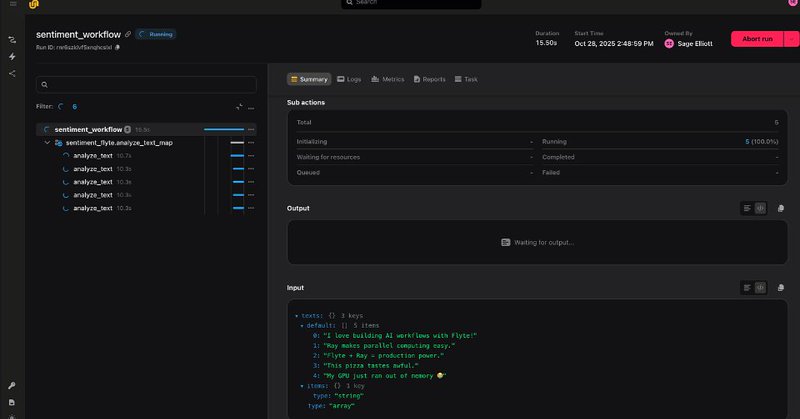Screen dimensions: 800x419
Task: Focus the top Search bar
Action: [411, 3]
